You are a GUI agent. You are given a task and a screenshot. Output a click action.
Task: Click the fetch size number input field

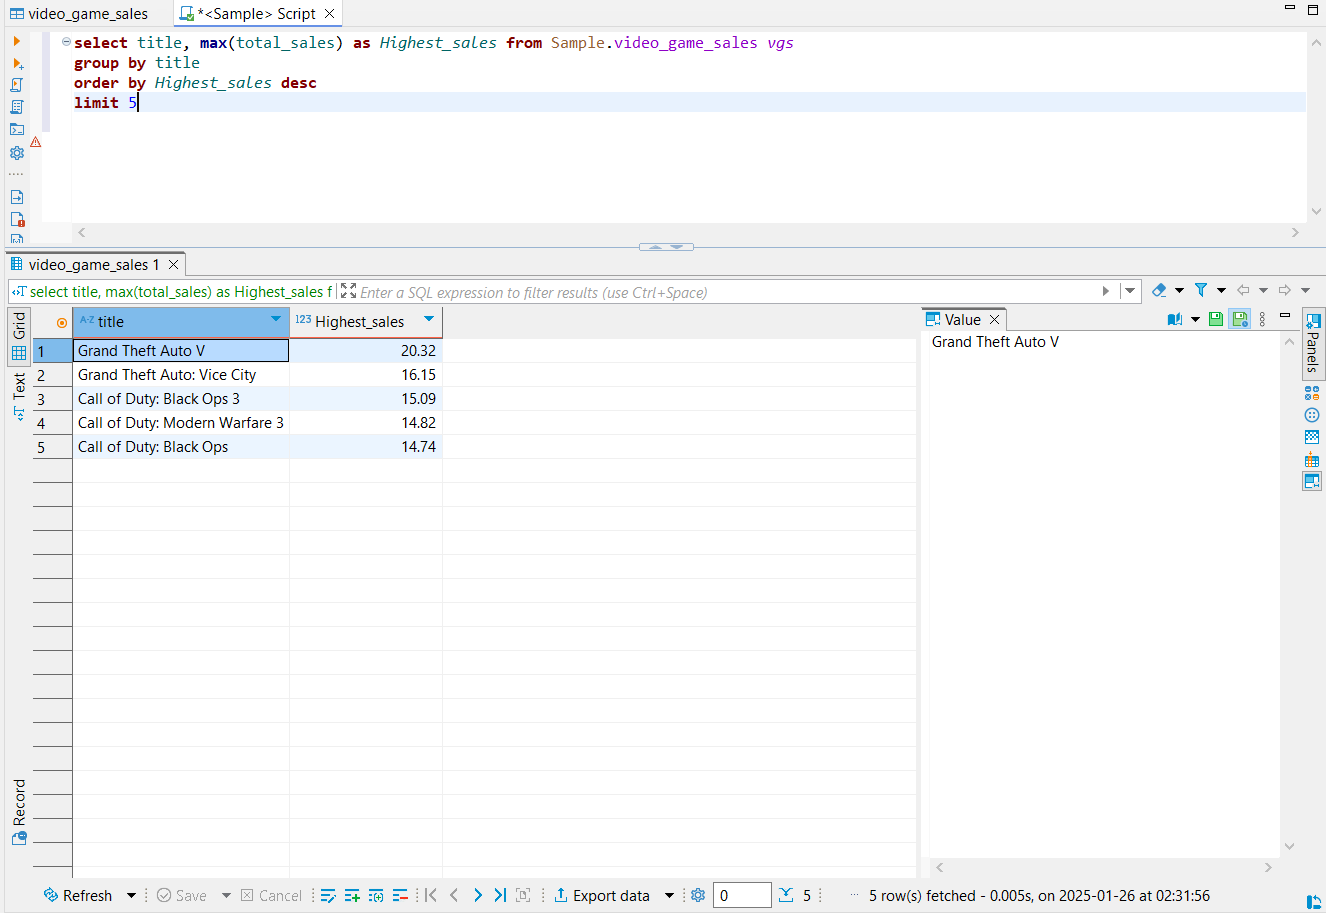pyautogui.click(x=742, y=895)
